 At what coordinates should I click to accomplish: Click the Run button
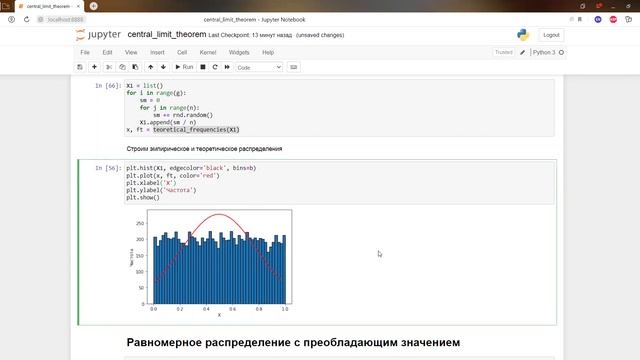(x=184, y=67)
